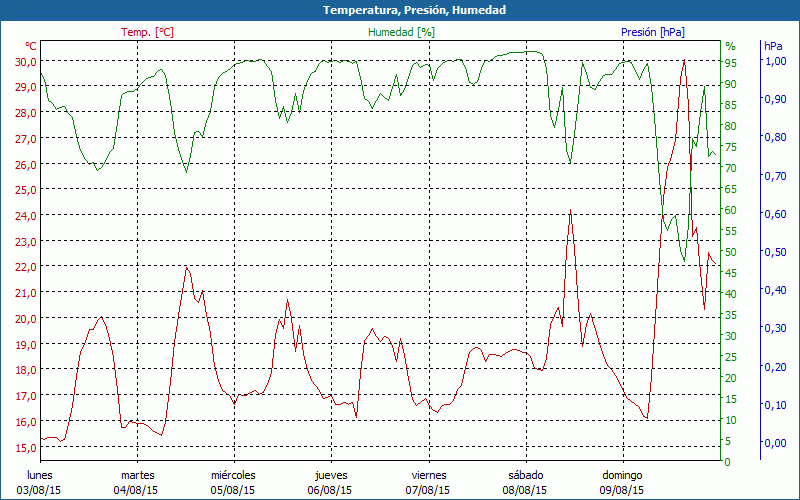Screen dimensions: 800x500
Task: Click the 15,0 tick on temperature axis
Action: [x=25, y=447]
